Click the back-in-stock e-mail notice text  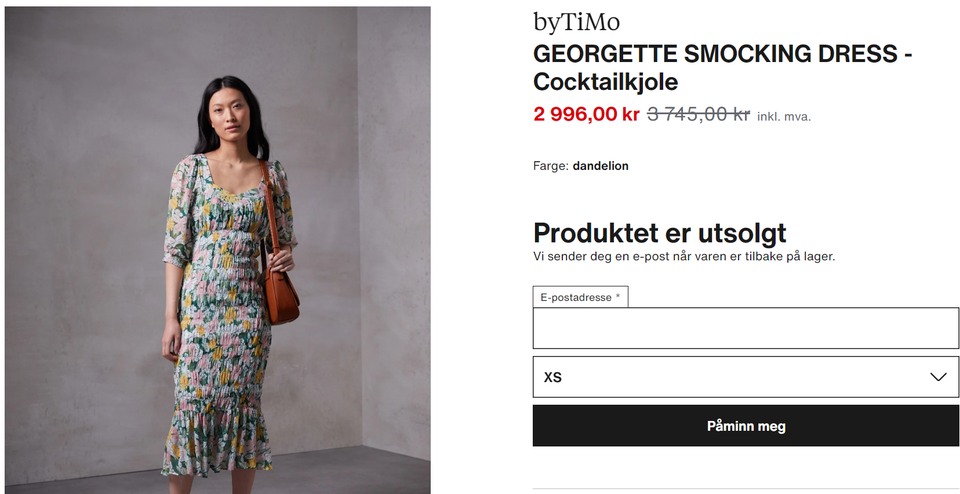pos(684,256)
